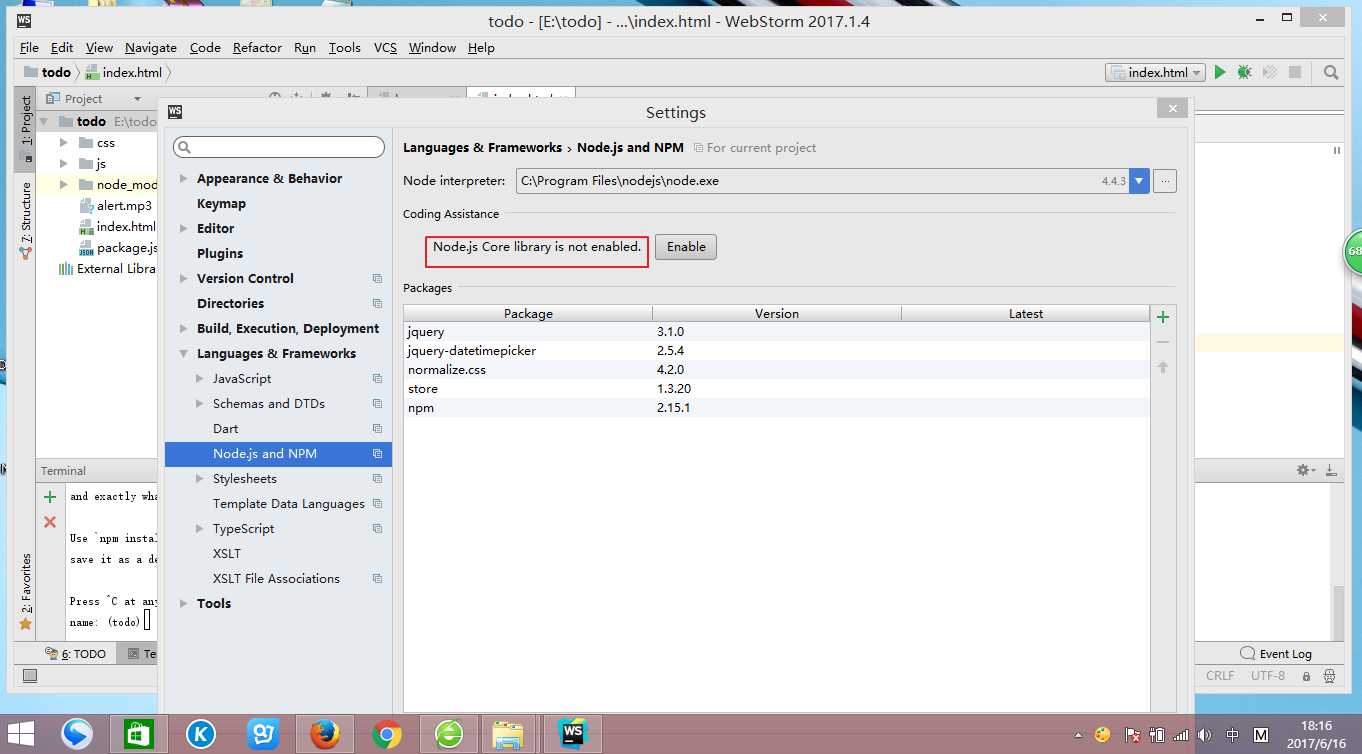Click CRLF line separator in status bar
Viewport: 1362px width, 754px height.
(x=1220, y=676)
